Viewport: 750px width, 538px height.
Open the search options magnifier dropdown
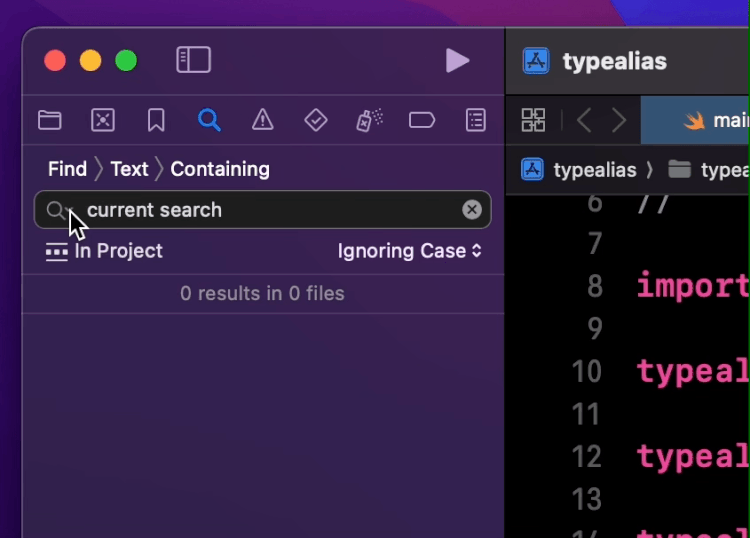[x=58, y=210]
